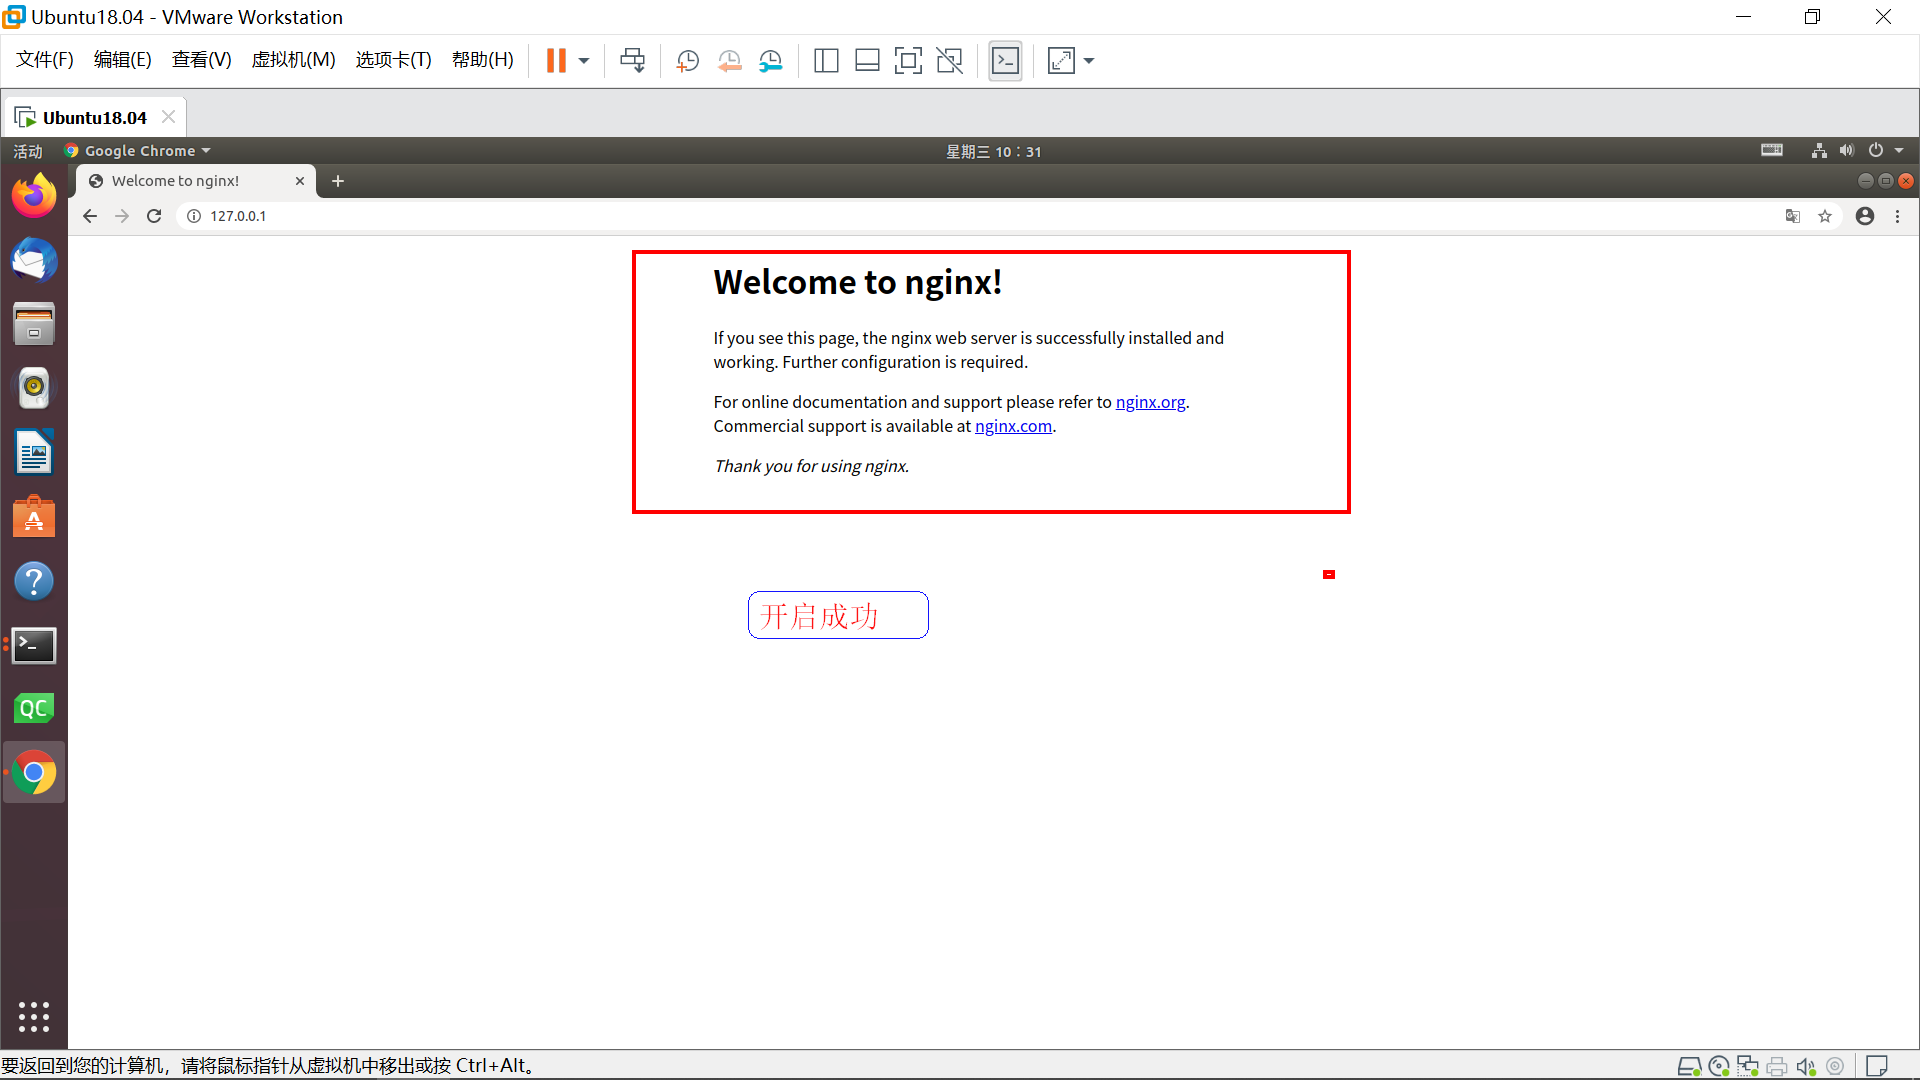Screen dimensions: 1920x1080
Task: Launch Ubuntu Software from the dock
Action: (x=34, y=518)
